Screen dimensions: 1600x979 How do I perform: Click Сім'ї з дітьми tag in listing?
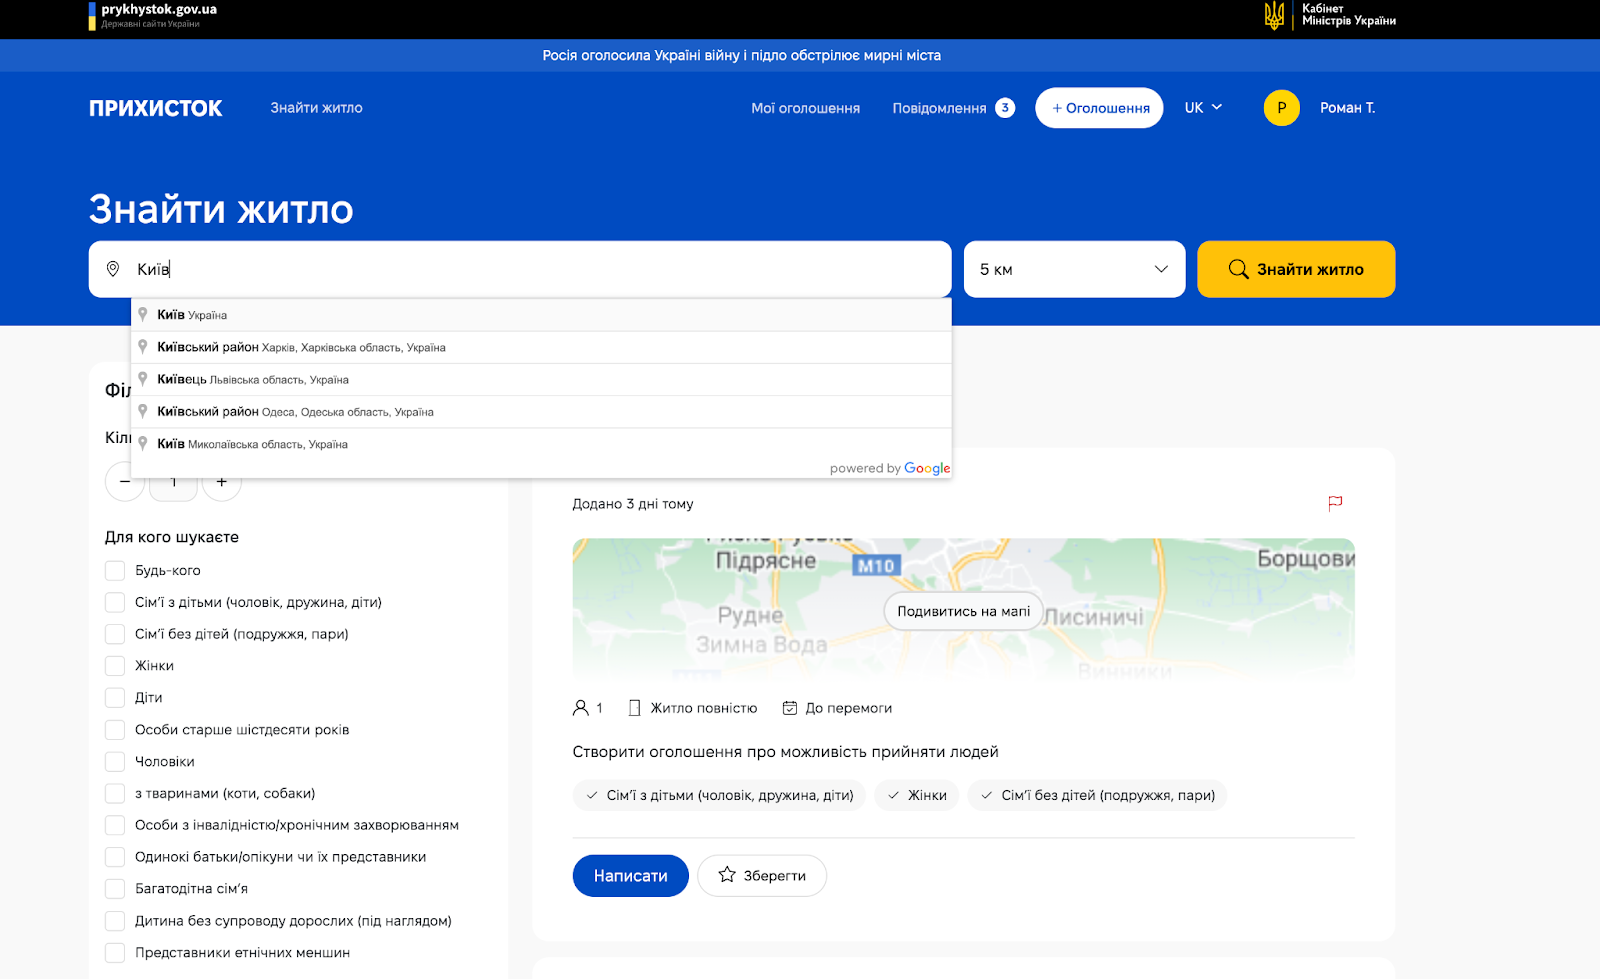pyautogui.click(x=719, y=795)
